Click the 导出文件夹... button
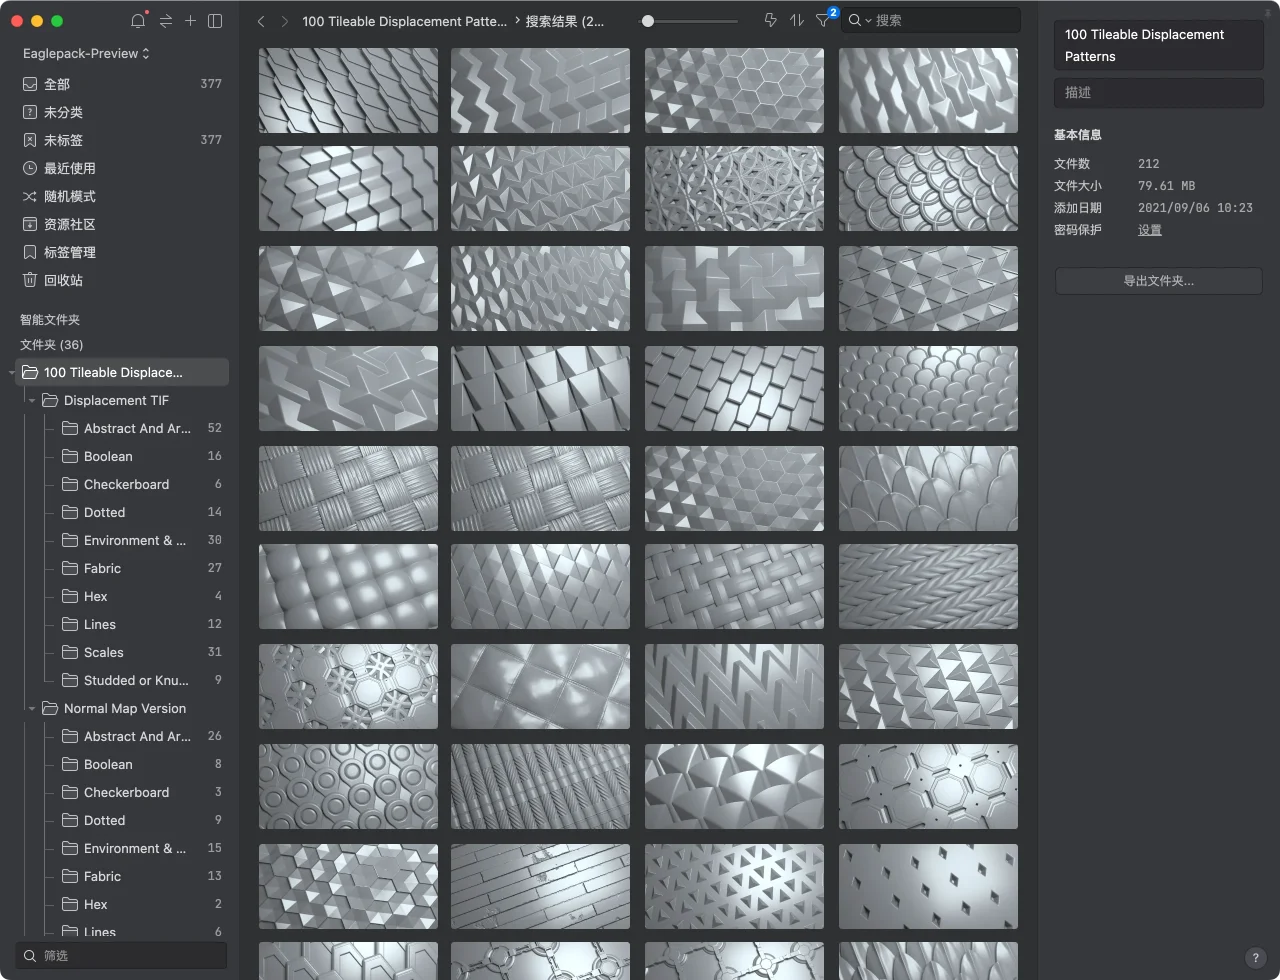This screenshot has width=1280, height=980. (1158, 281)
